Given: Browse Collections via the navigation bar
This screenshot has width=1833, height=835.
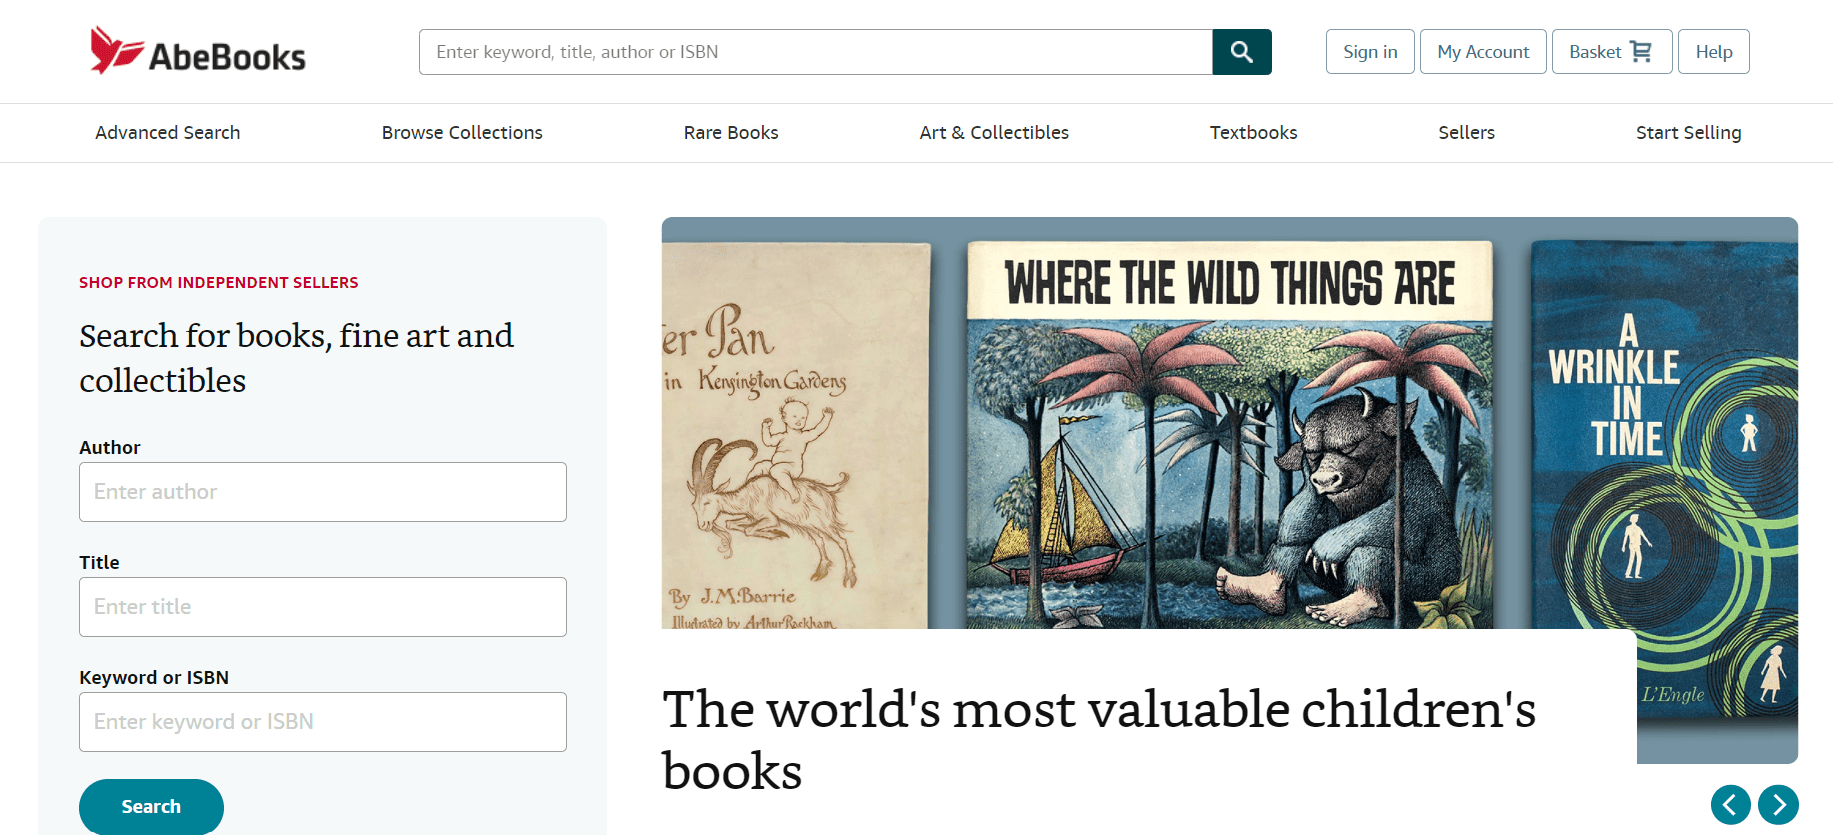Looking at the screenshot, I should (462, 132).
